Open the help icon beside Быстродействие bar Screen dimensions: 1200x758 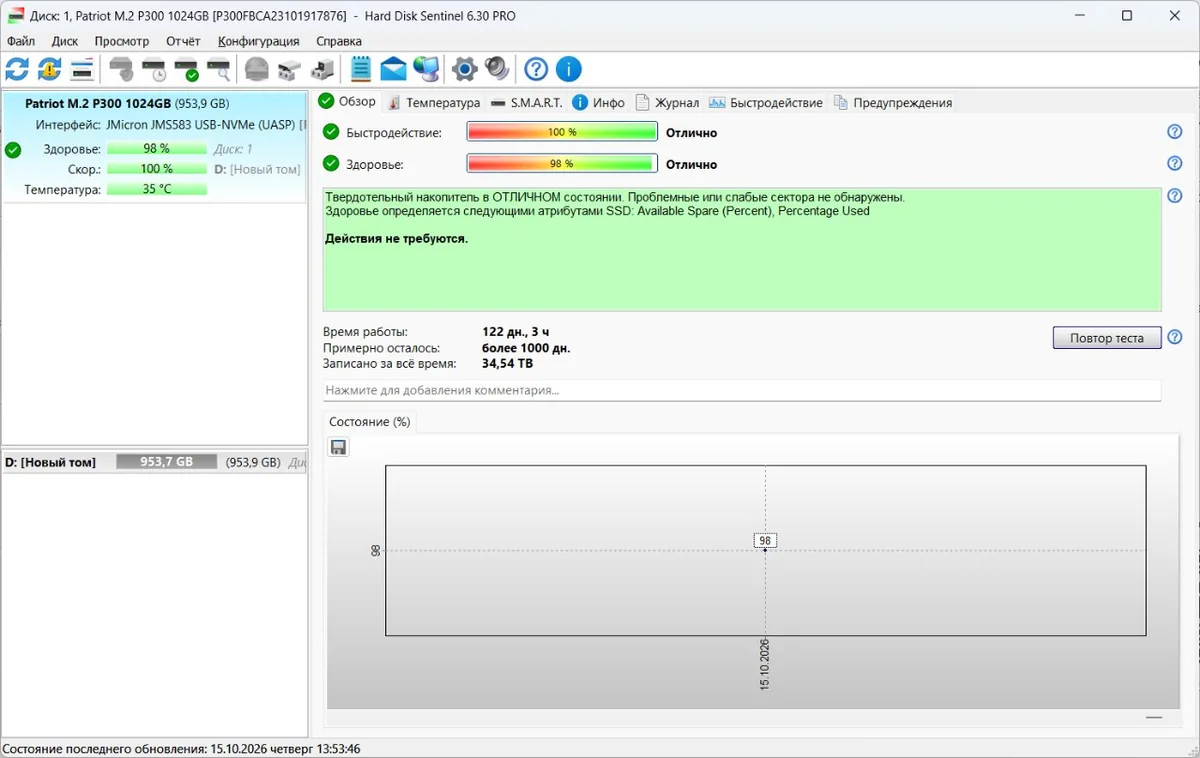tap(1175, 132)
